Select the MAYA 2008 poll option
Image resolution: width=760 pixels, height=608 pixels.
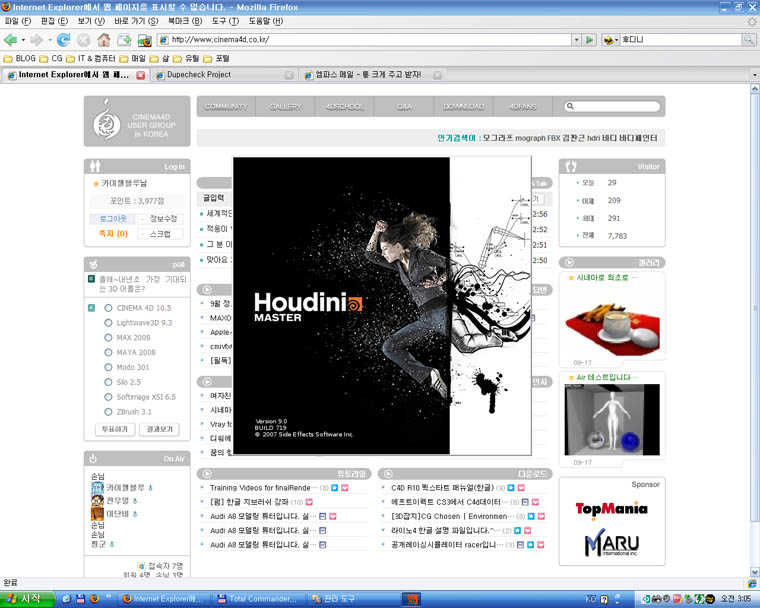[108, 352]
